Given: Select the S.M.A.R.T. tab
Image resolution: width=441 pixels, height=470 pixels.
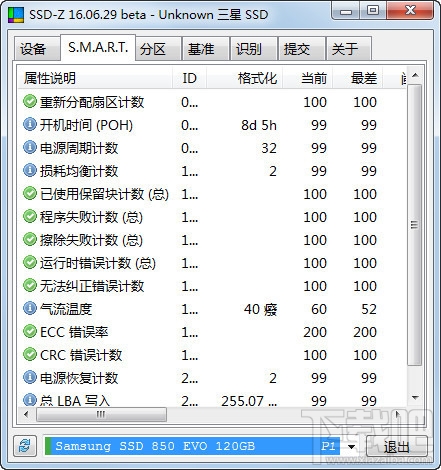Looking at the screenshot, I should (x=98, y=47).
